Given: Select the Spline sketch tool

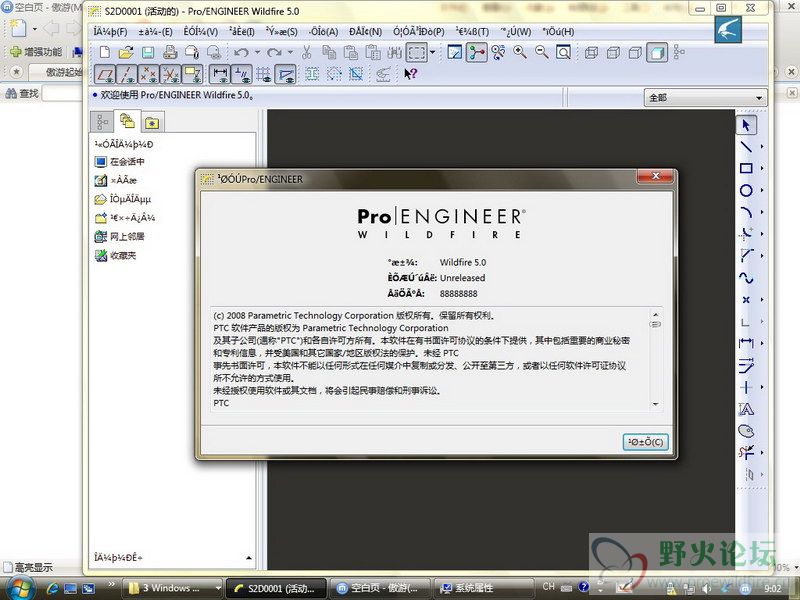Looking at the screenshot, I should click(x=746, y=278).
